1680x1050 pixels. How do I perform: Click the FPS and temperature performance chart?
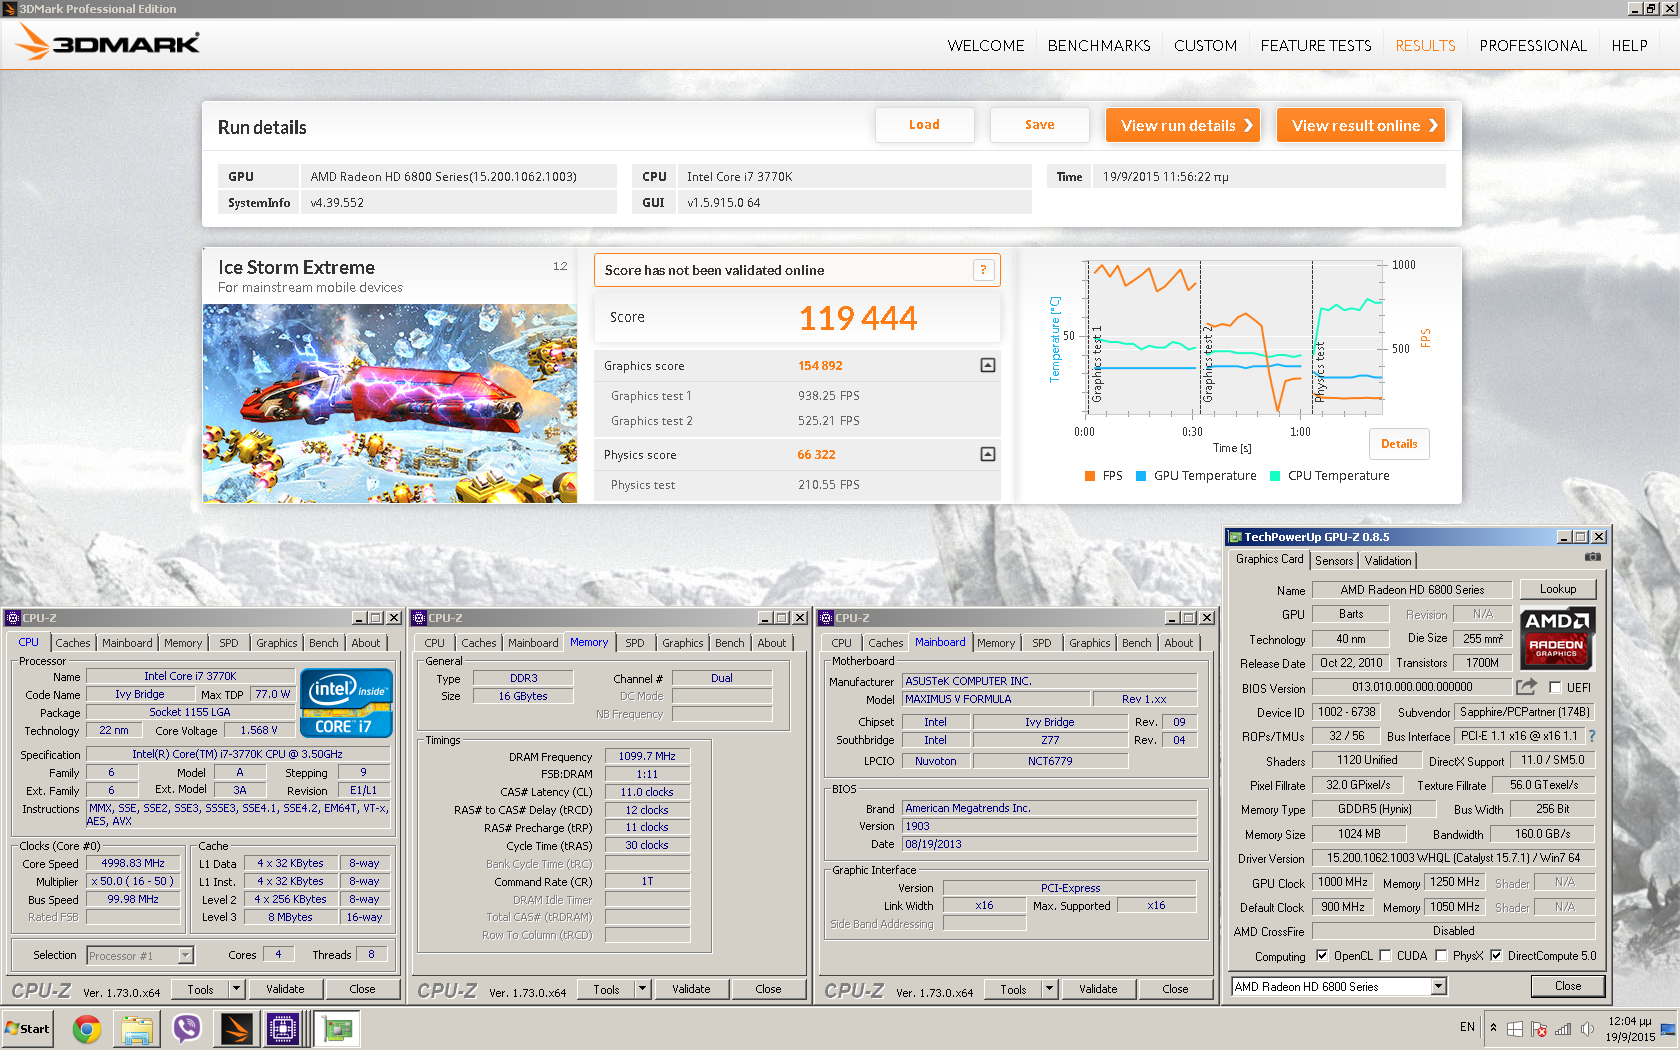pos(1234,340)
